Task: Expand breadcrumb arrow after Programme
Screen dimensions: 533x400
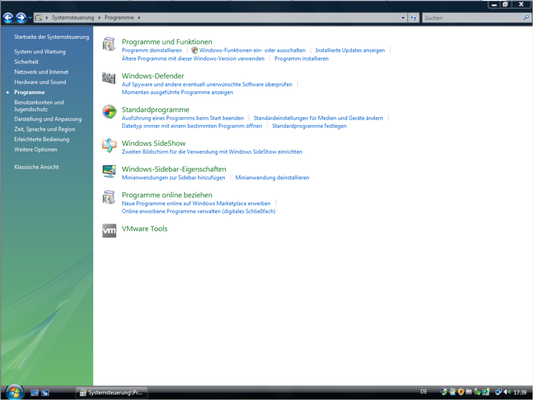Action: click(139, 18)
